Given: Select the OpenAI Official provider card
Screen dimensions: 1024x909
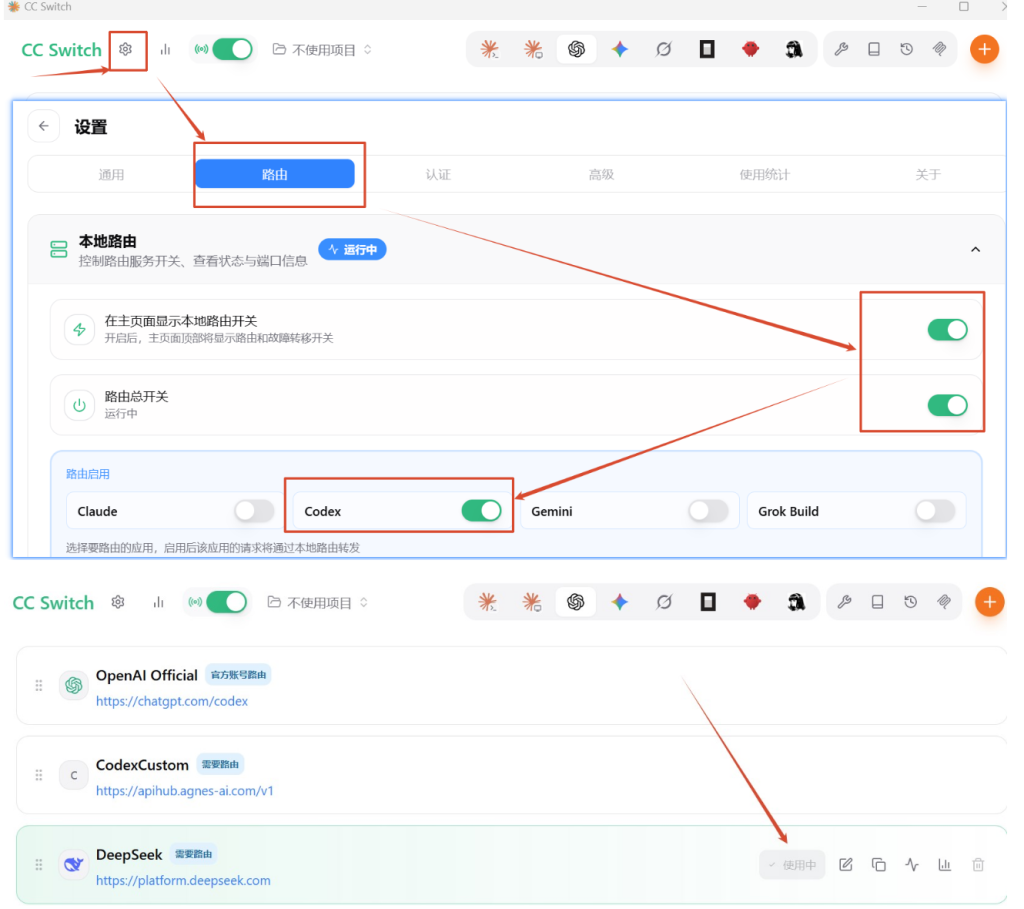Looking at the screenshot, I should click(x=511, y=686).
